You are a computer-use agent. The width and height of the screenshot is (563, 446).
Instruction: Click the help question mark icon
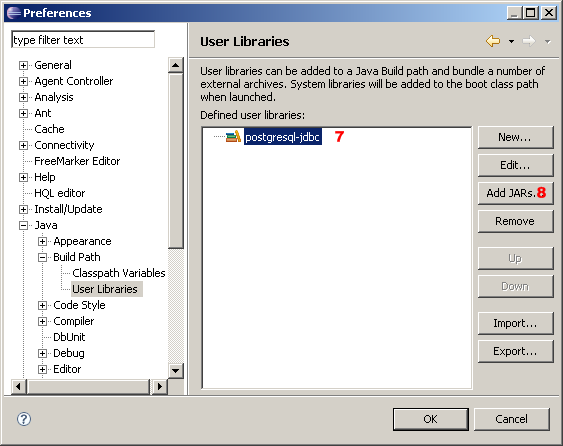[x=24, y=419]
